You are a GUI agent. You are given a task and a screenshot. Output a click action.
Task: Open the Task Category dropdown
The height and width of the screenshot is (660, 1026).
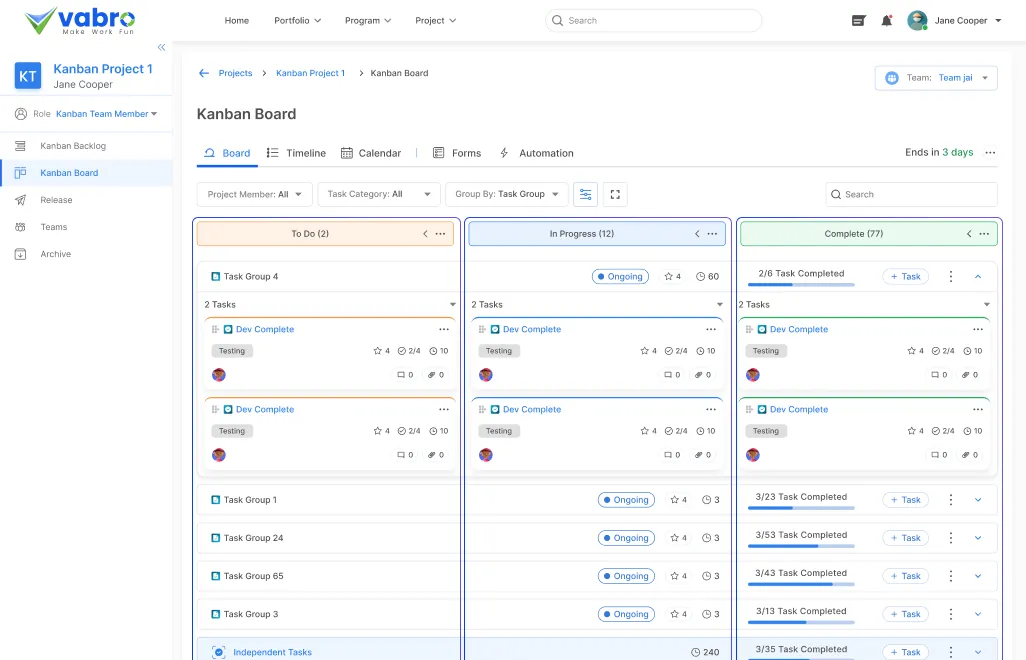[x=378, y=194]
